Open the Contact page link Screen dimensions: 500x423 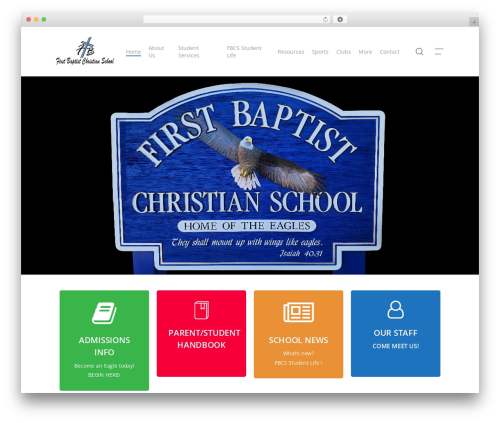[389, 52]
